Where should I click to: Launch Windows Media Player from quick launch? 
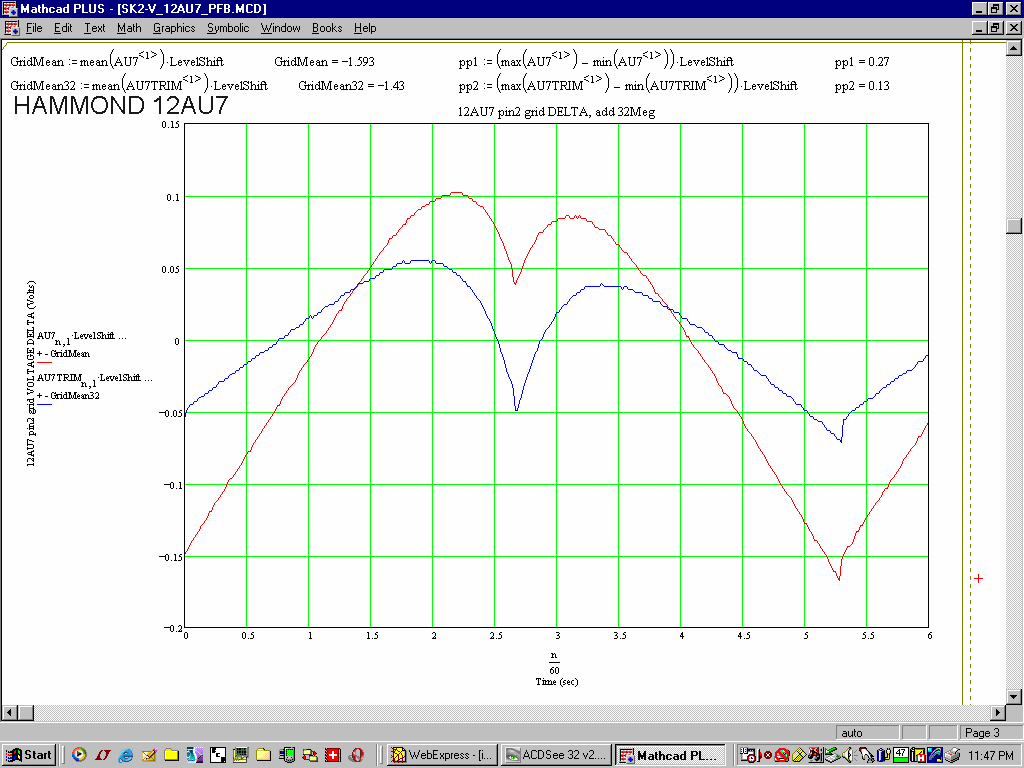pos(79,755)
